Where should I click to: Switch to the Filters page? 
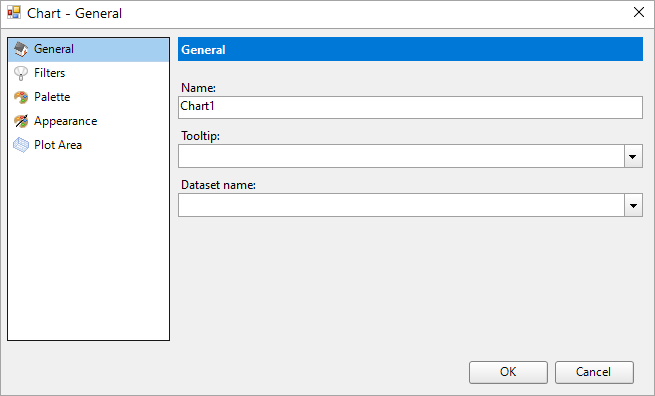click(x=89, y=73)
